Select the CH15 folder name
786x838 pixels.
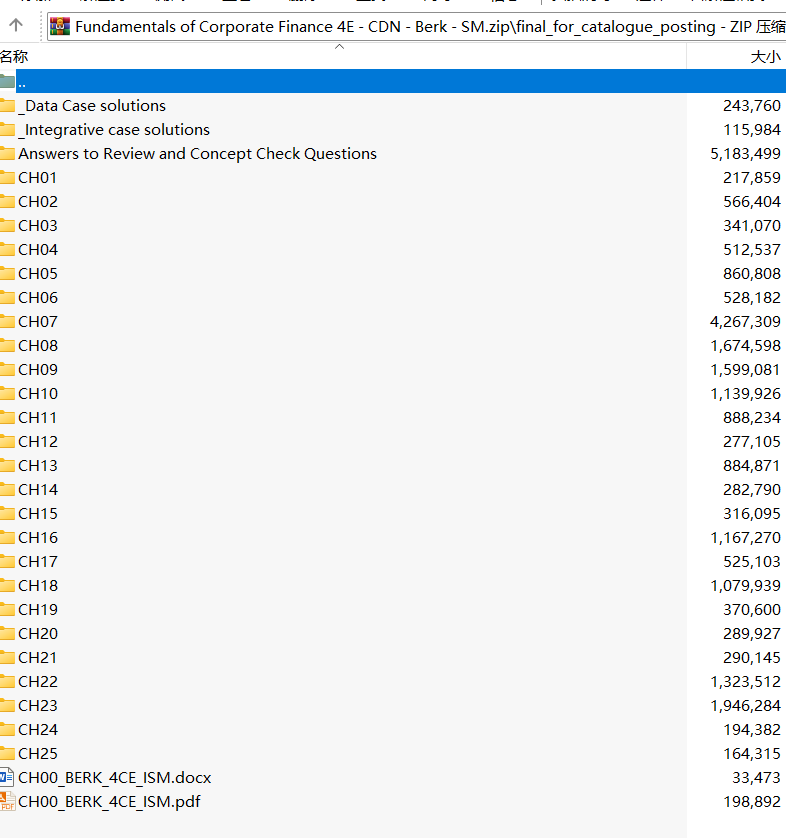pyautogui.click(x=38, y=514)
